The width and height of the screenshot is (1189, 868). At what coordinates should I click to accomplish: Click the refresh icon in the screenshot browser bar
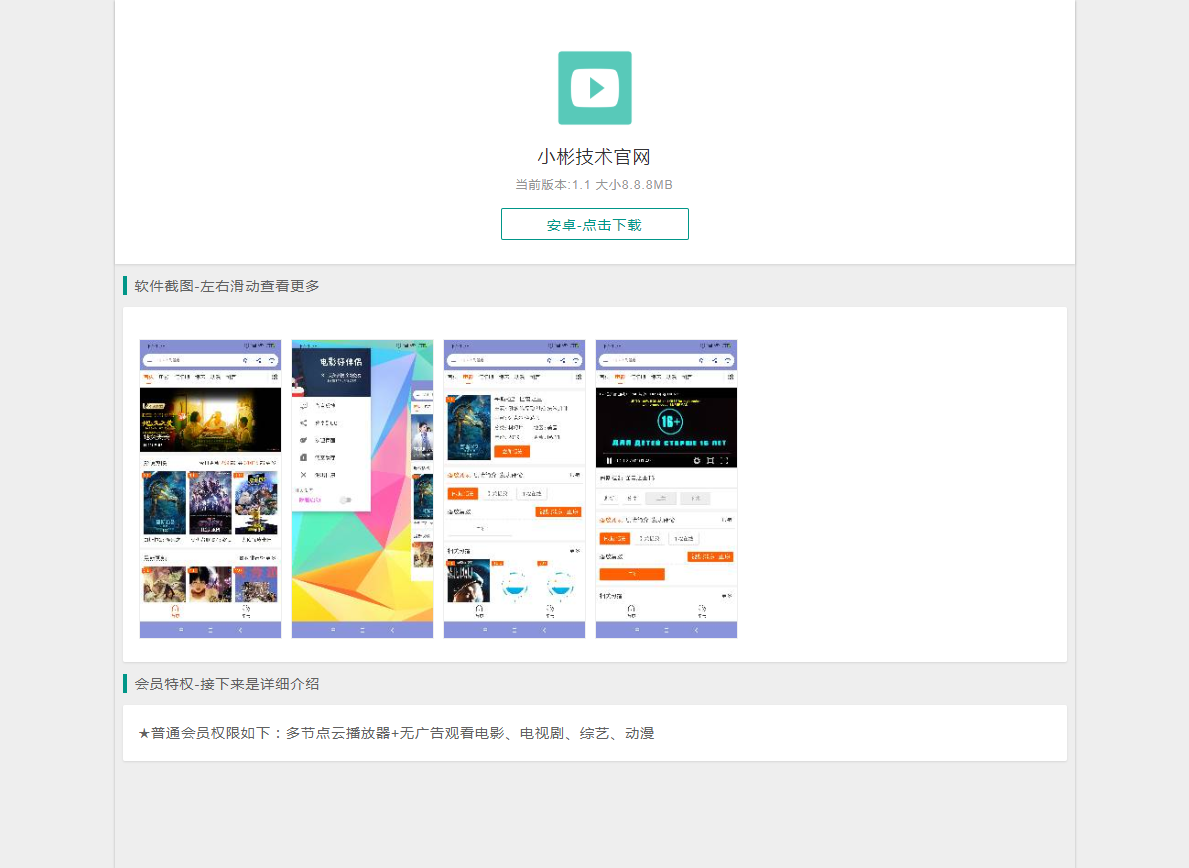click(x=272, y=360)
